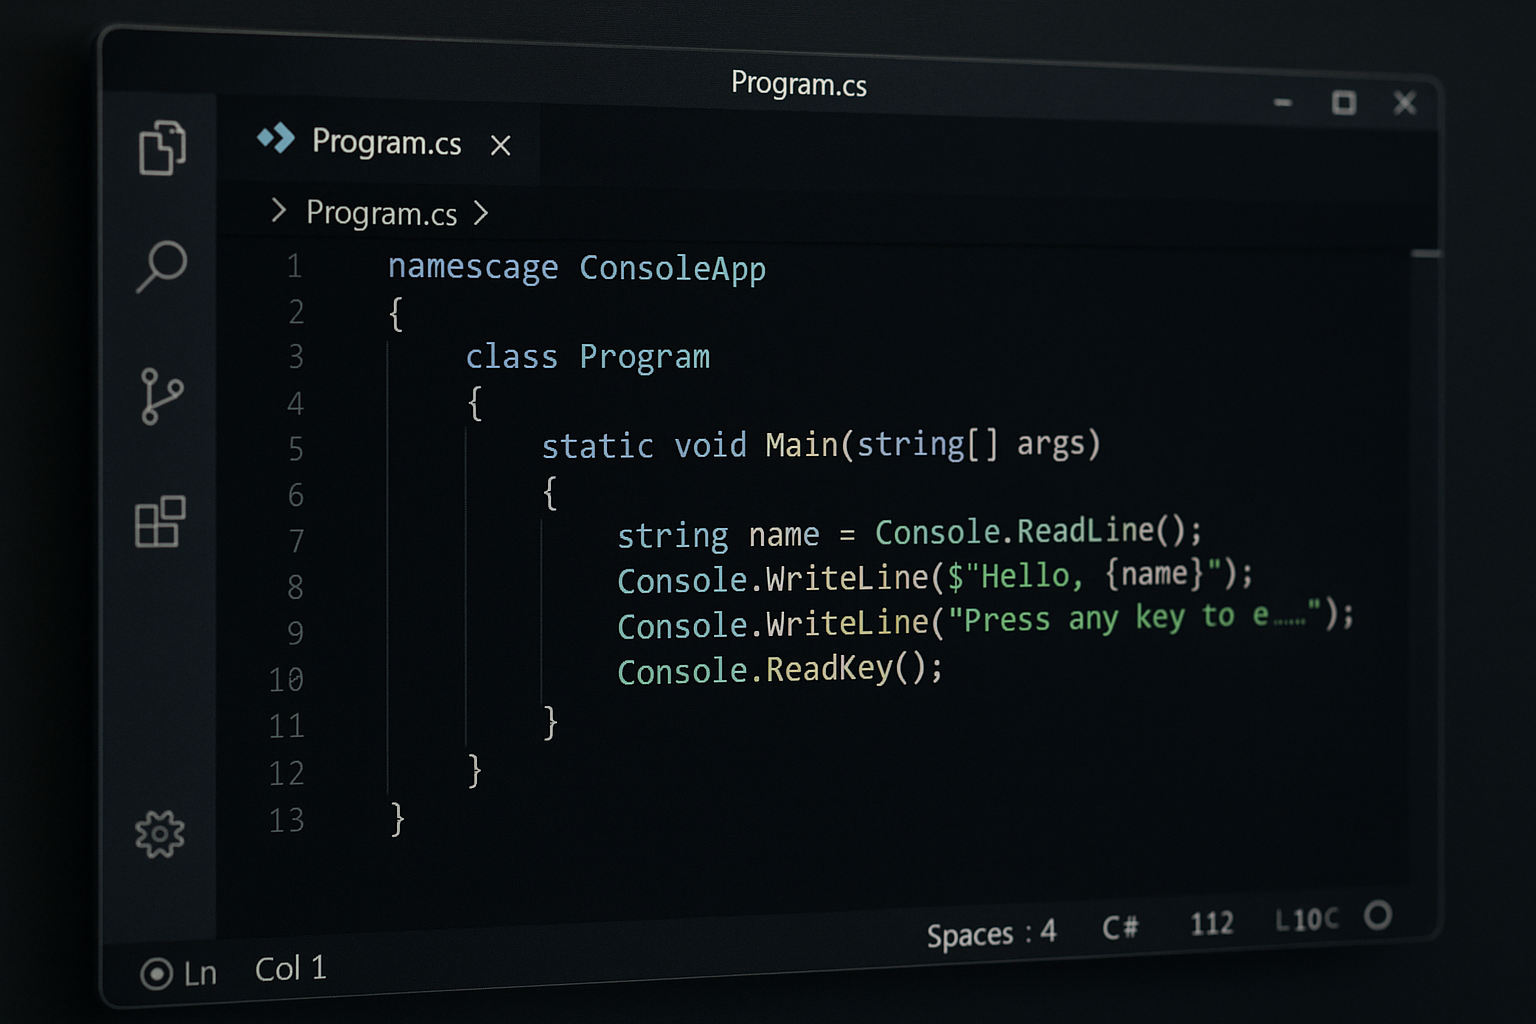
Task: Click the Program.cs window title text
Action: point(799,83)
